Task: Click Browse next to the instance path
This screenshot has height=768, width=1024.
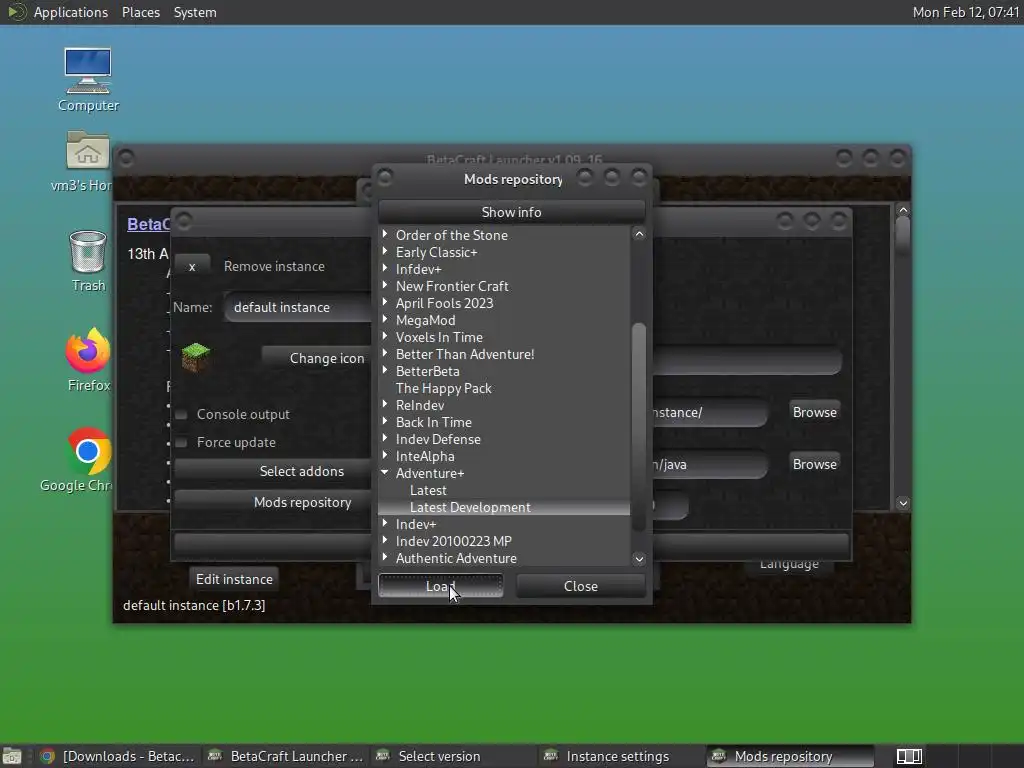Action: (x=814, y=412)
